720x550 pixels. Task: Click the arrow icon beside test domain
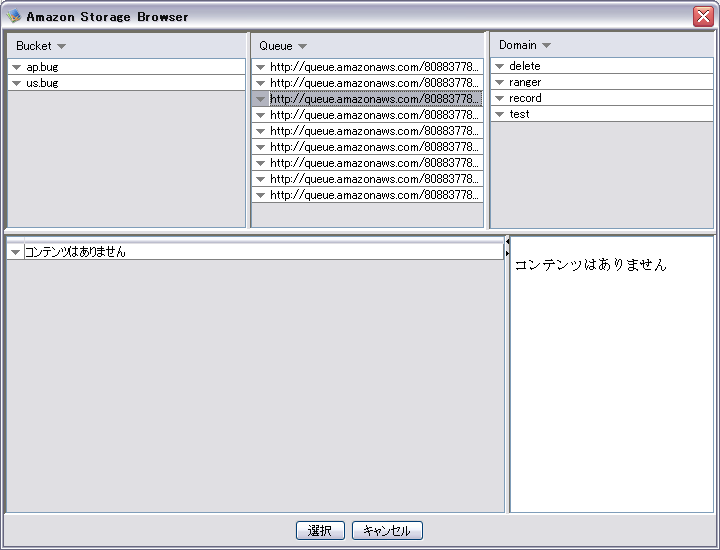tap(499, 114)
